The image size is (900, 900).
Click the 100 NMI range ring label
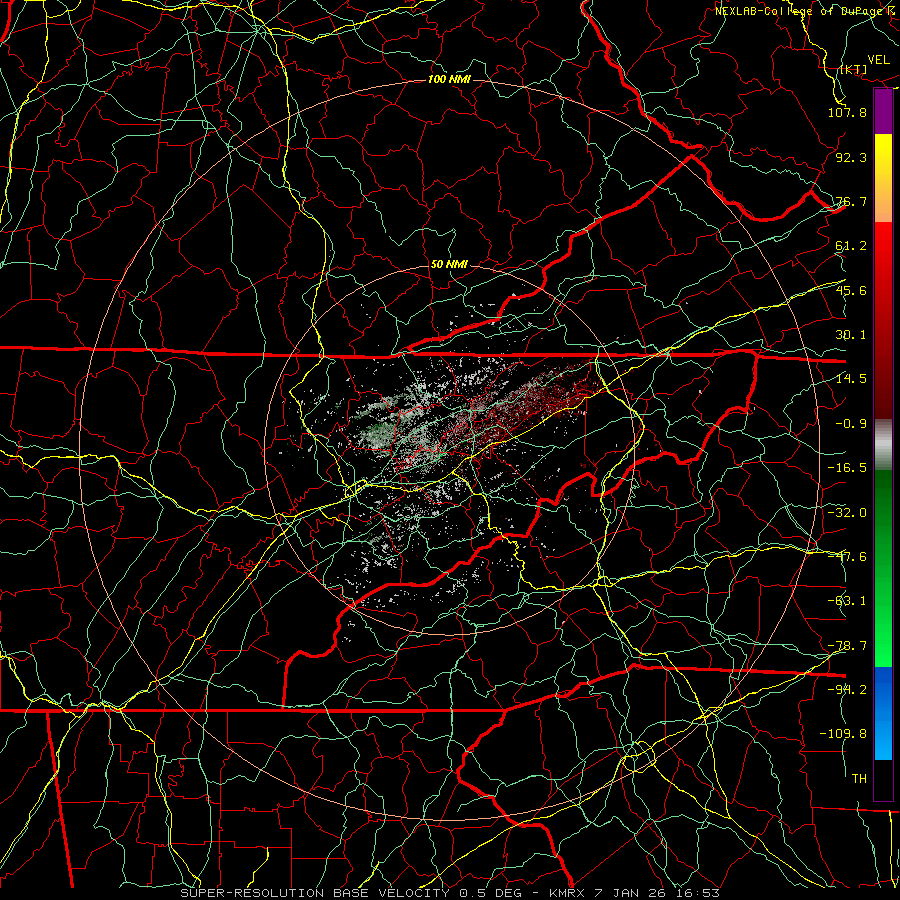[x=449, y=79]
